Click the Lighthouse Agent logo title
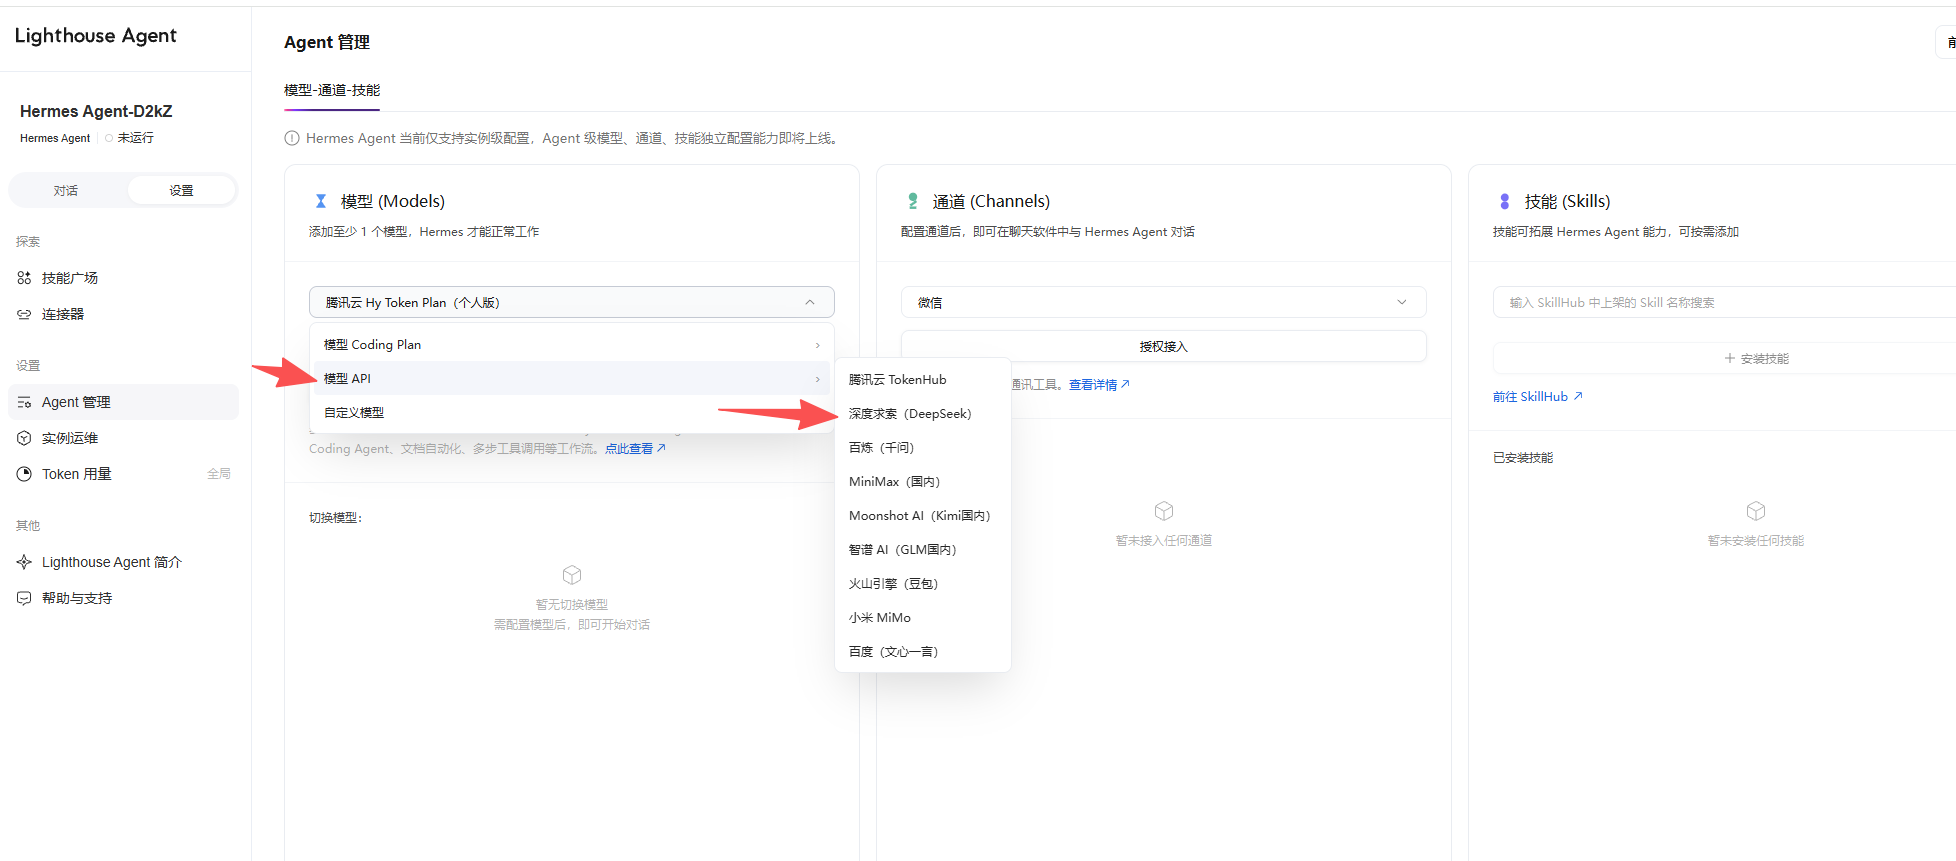Image resolution: width=1956 pixels, height=861 pixels. pyautogui.click(x=96, y=36)
